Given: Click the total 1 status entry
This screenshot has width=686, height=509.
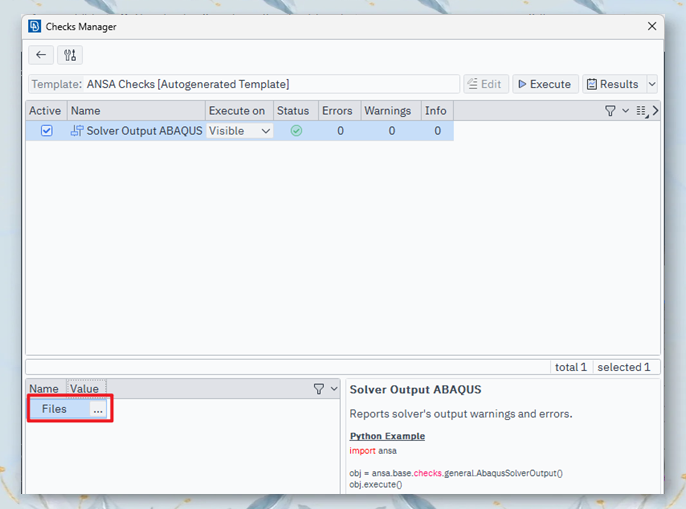Looking at the screenshot, I should (570, 367).
